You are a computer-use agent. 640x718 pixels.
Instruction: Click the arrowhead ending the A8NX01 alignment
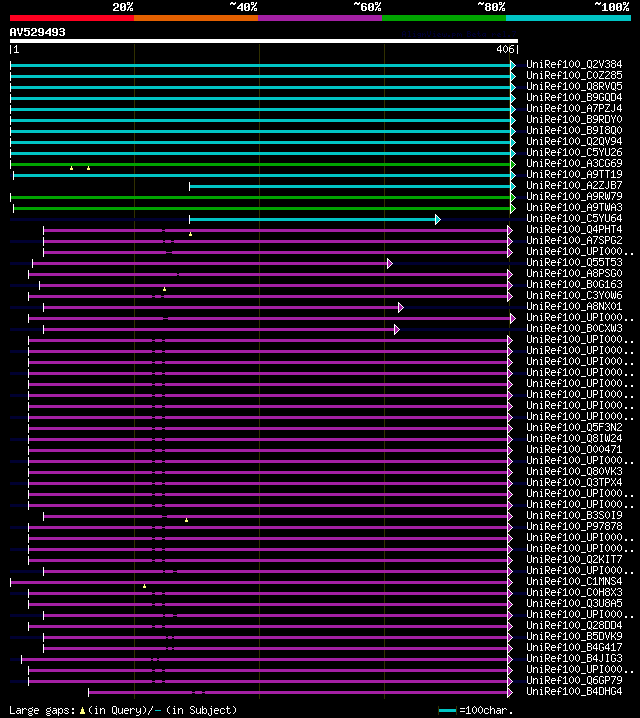pyautogui.click(x=401, y=307)
